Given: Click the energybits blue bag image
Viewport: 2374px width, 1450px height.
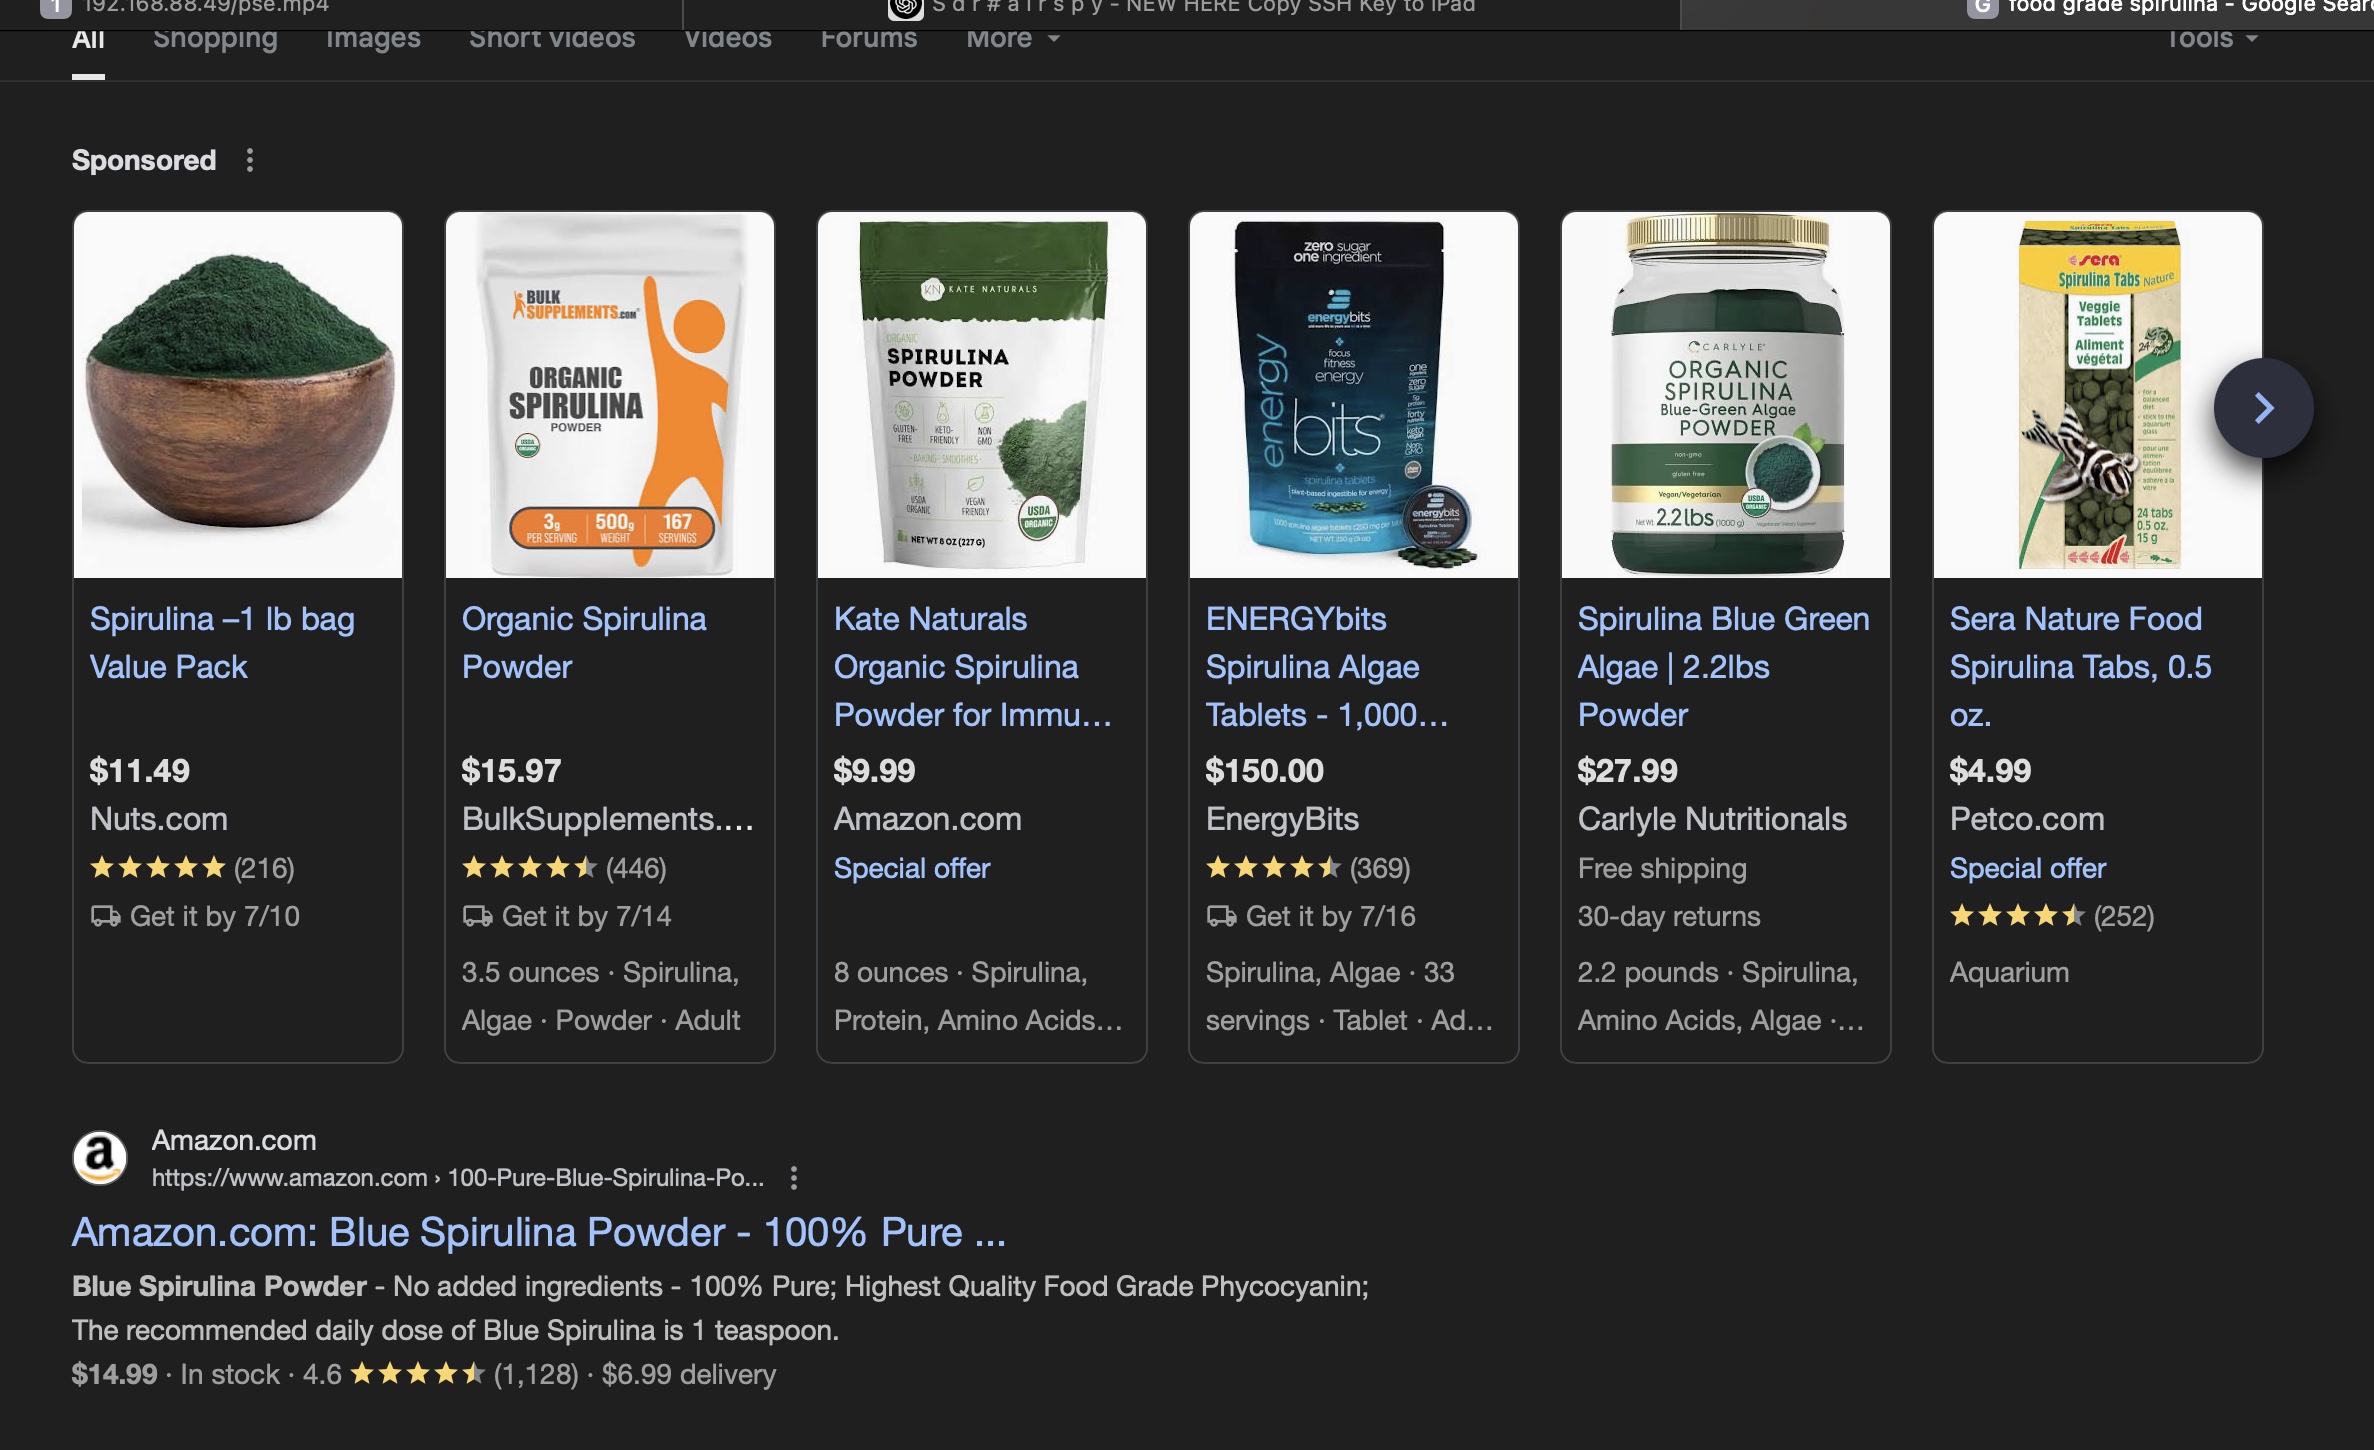Looking at the screenshot, I should click(1354, 395).
